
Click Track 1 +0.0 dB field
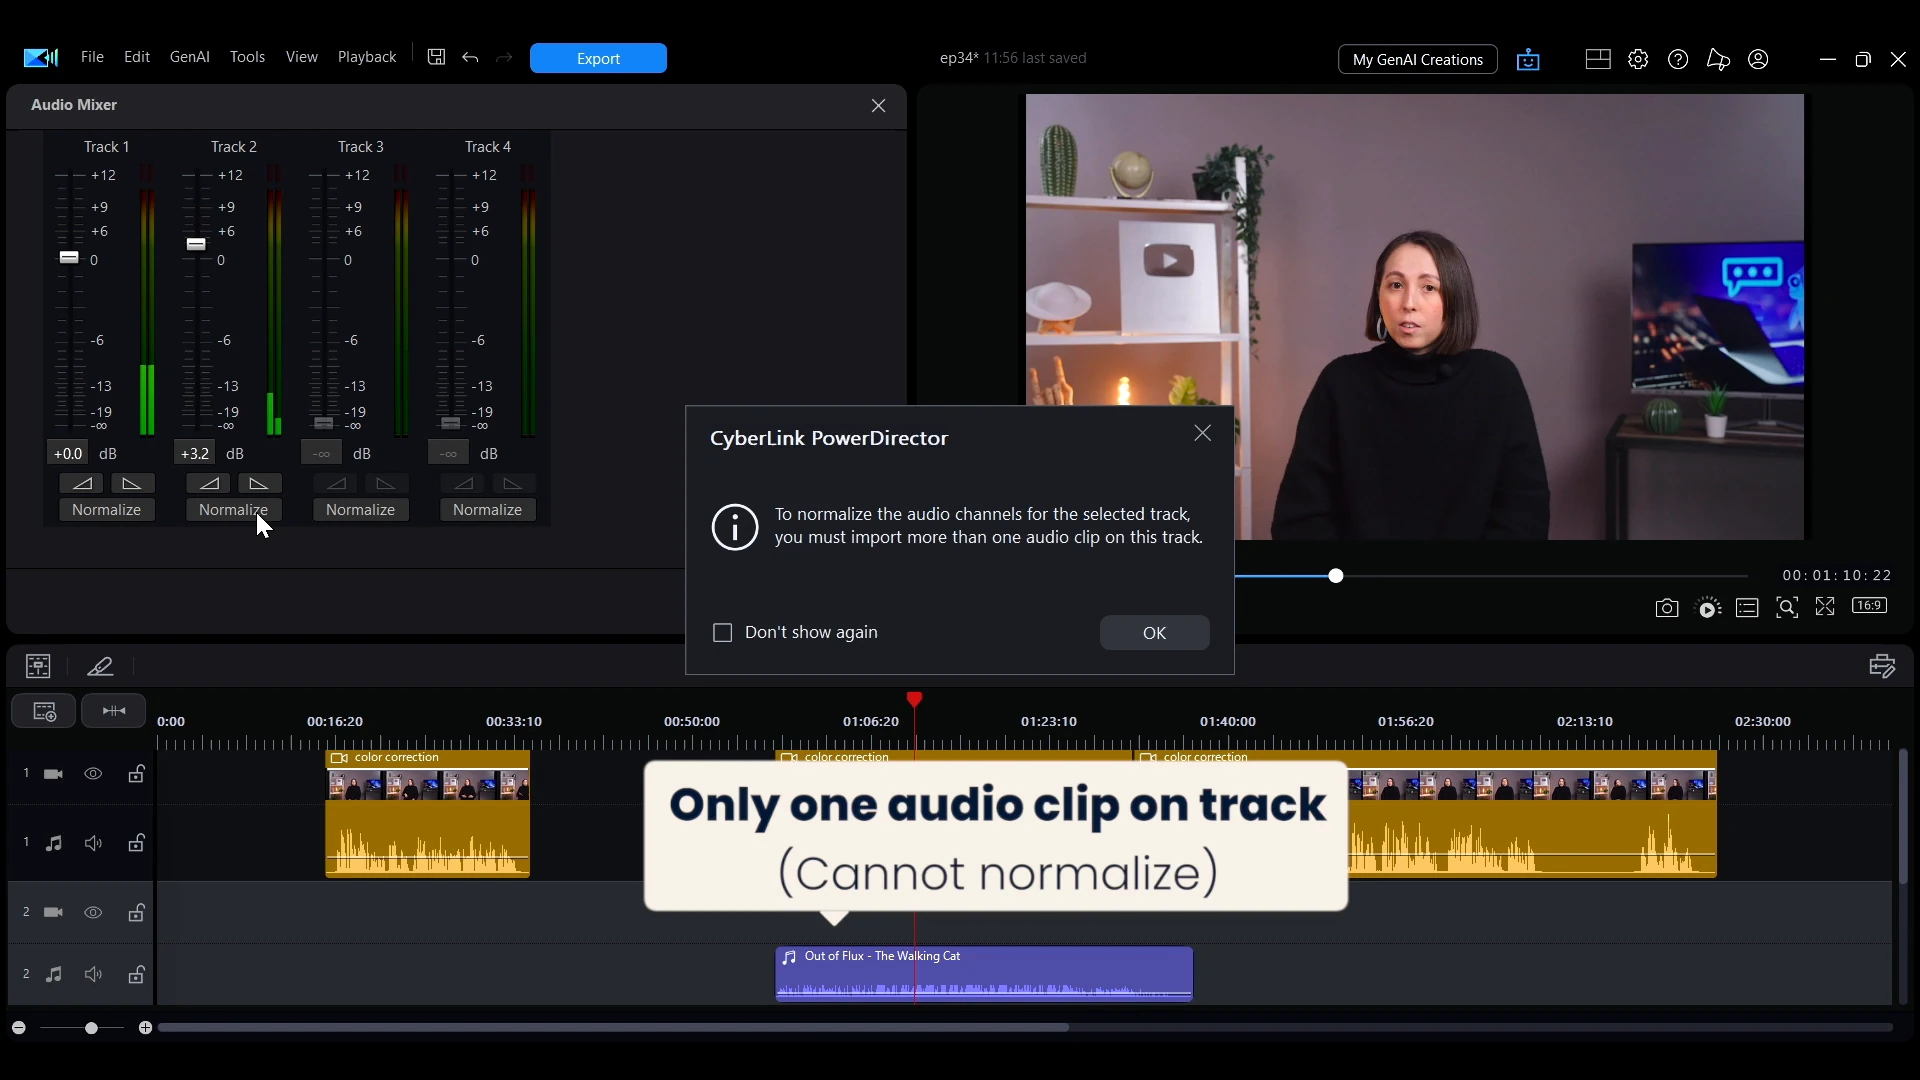pos(68,453)
